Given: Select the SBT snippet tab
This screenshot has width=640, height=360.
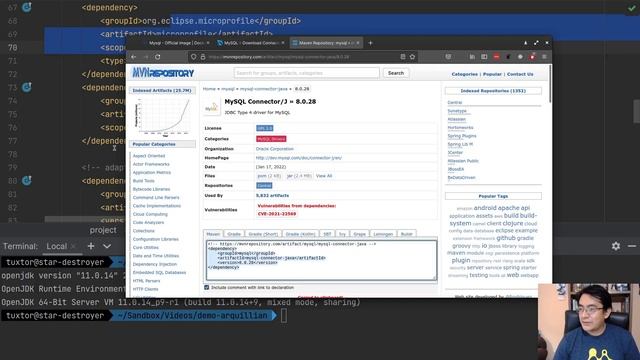Looking at the screenshot, I should (327, 234).
